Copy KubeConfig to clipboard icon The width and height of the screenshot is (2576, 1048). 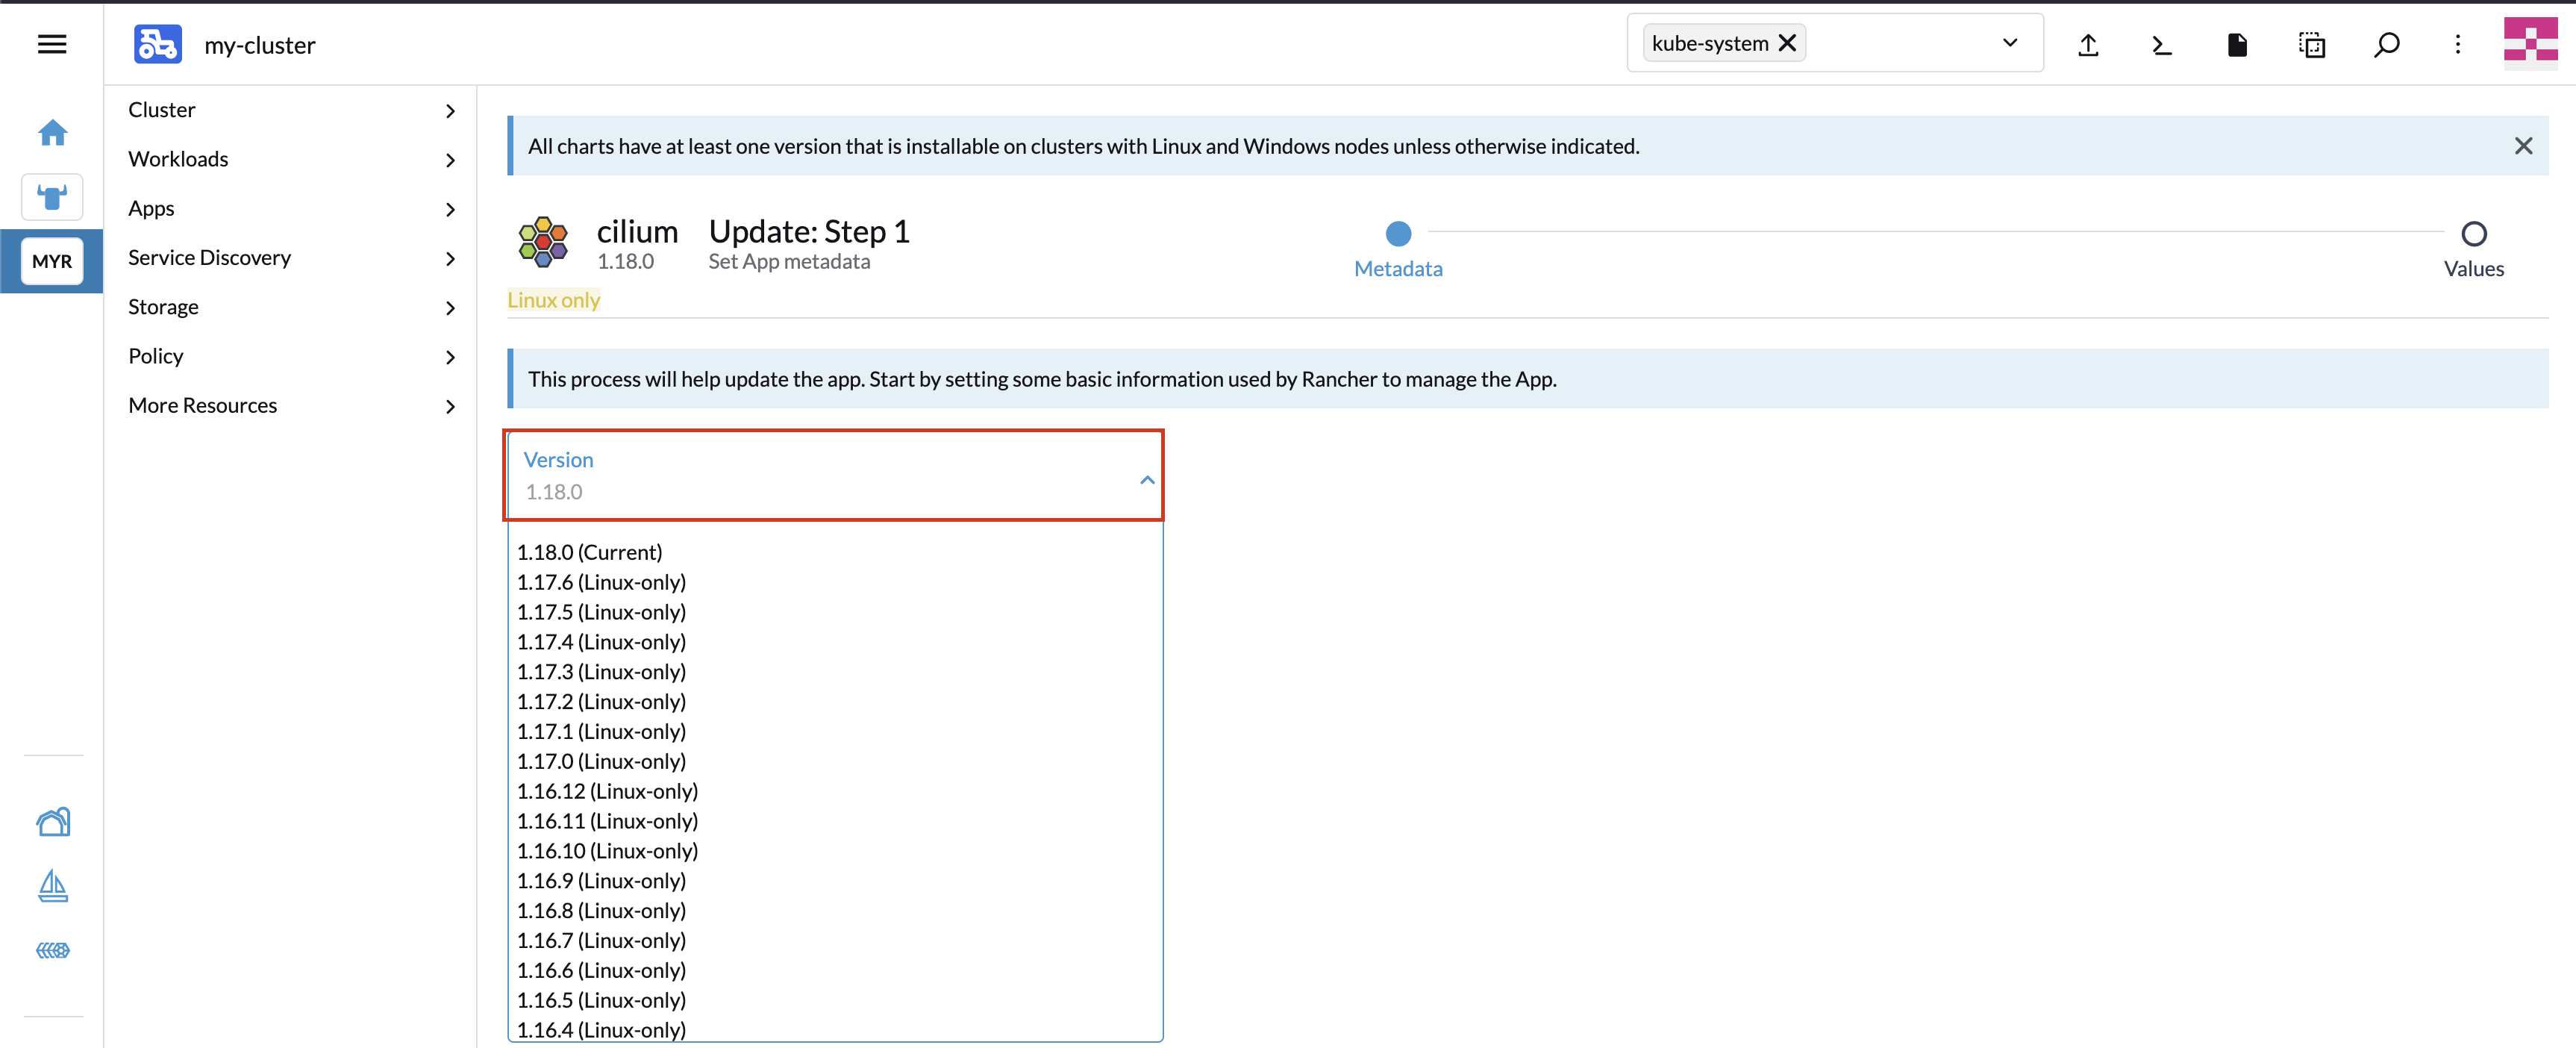(2312, 44)
